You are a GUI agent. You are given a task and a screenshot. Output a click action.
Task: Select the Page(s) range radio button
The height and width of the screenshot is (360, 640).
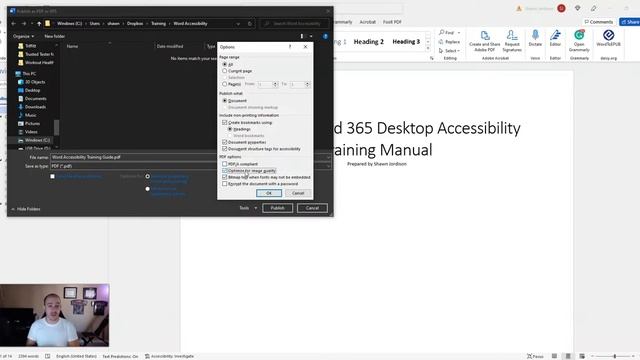(x=224, y=84)
